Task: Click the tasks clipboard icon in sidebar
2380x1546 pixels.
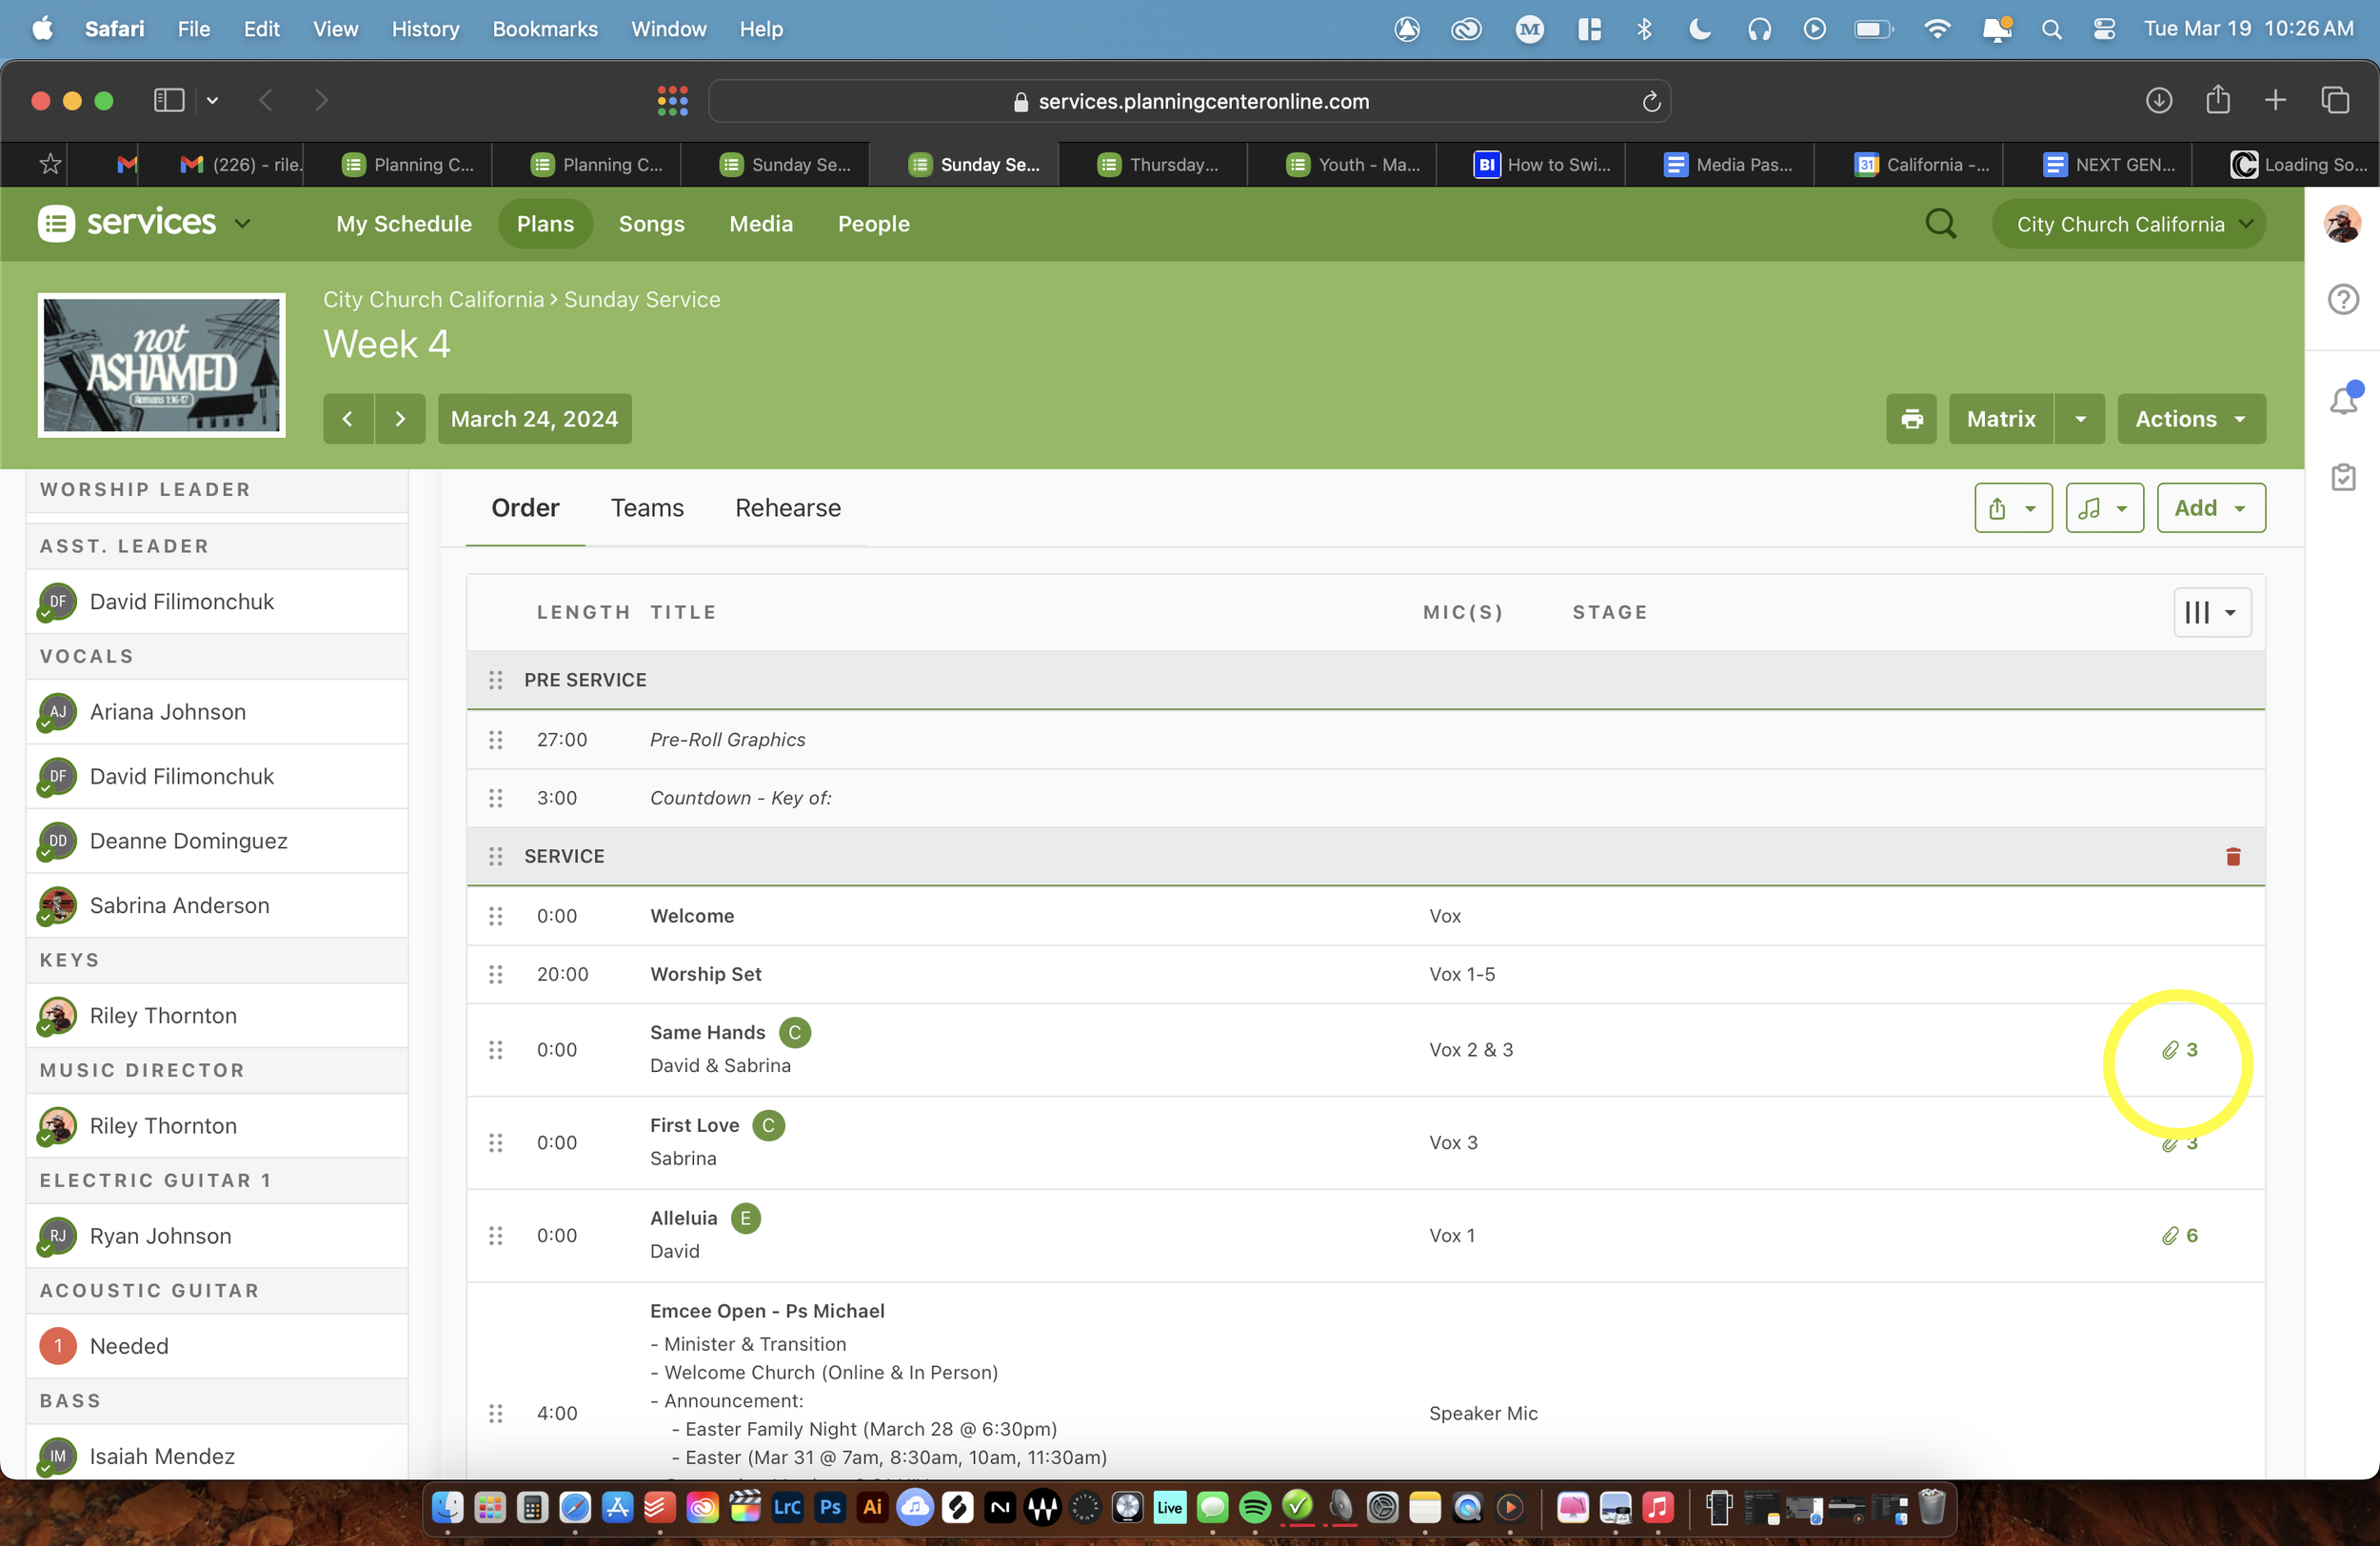Action: click(2342, 477)
